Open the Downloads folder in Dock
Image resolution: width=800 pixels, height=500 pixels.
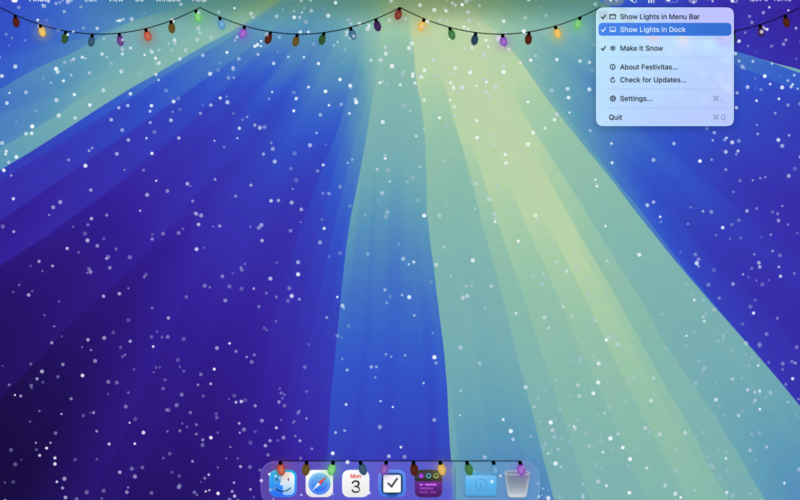(480, 484)
